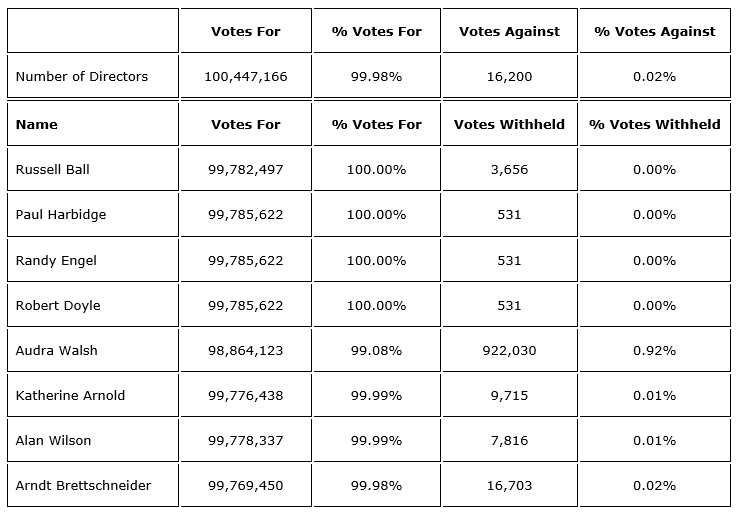Image resolution: width=743 pixels, height=514 pixels.
Task: Select the Robert Doyle row name
Action: pyautogui.click(x=58, y=306)
